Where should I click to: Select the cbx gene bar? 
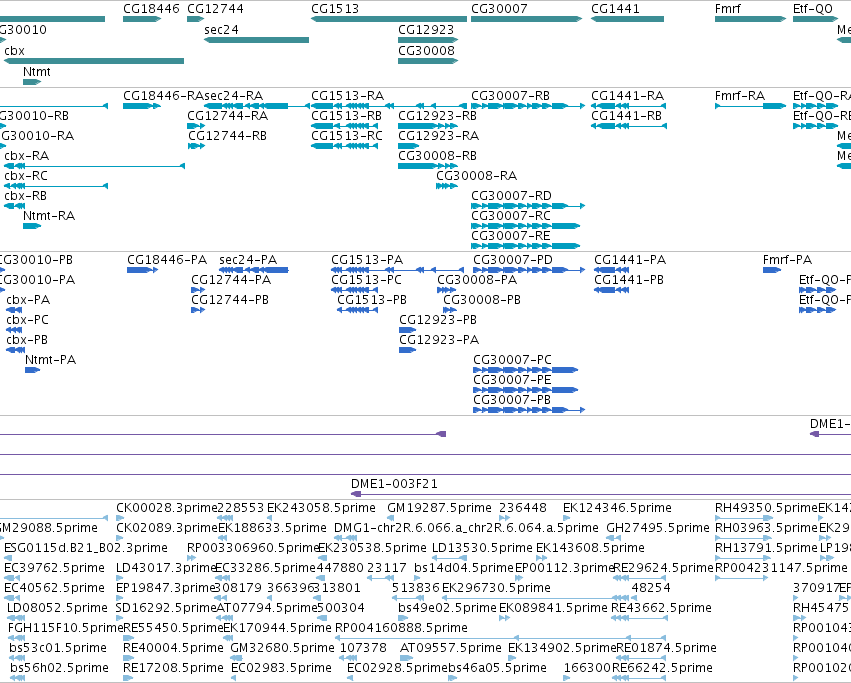coord(94,61)
